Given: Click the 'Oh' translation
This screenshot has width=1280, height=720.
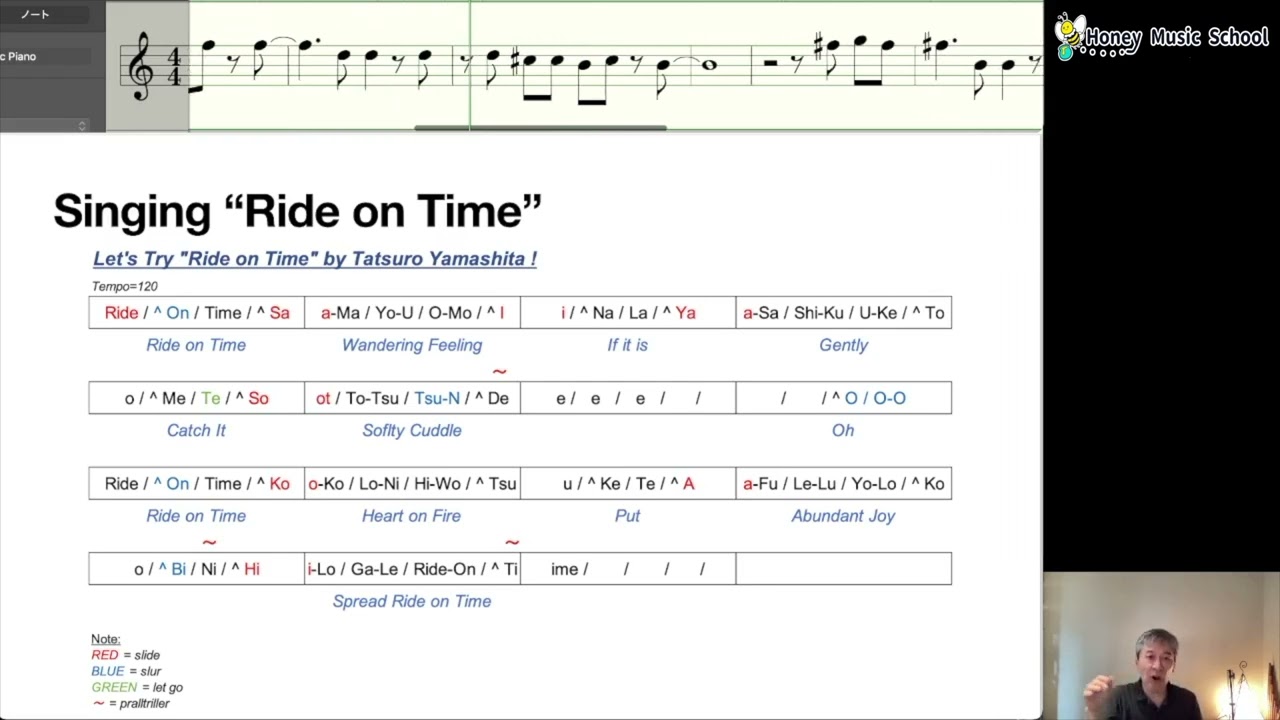Looking at the screenshot, I should tap(843, 430).
